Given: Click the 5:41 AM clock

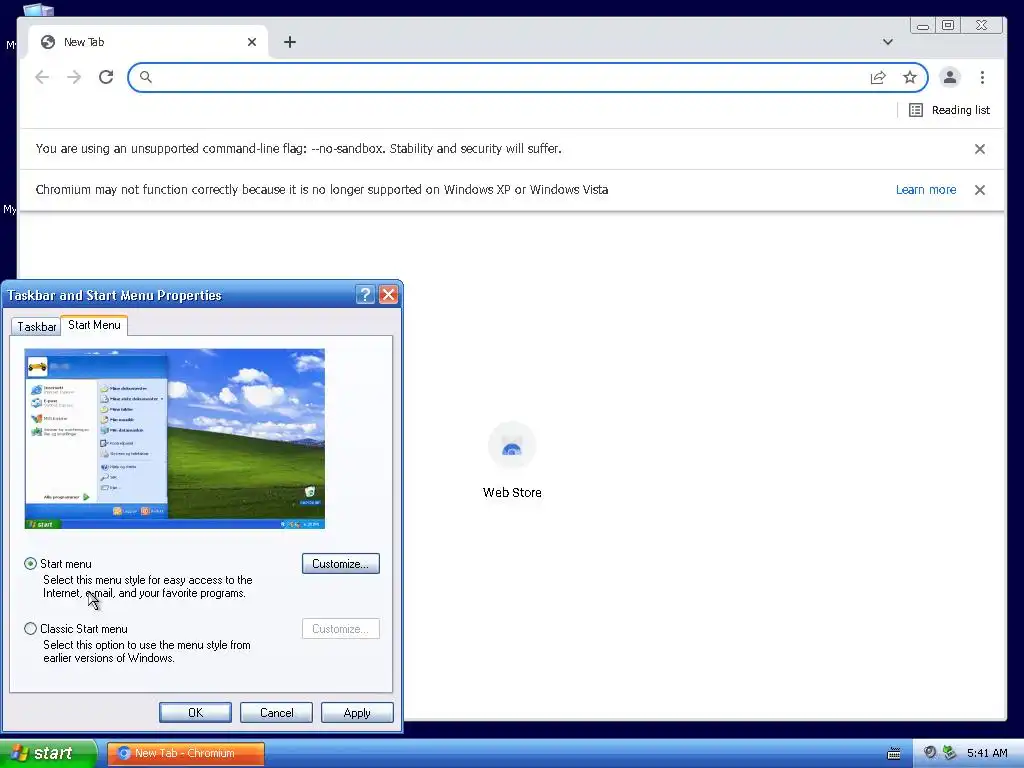Looking at the screenshot, I should point(987,753).
